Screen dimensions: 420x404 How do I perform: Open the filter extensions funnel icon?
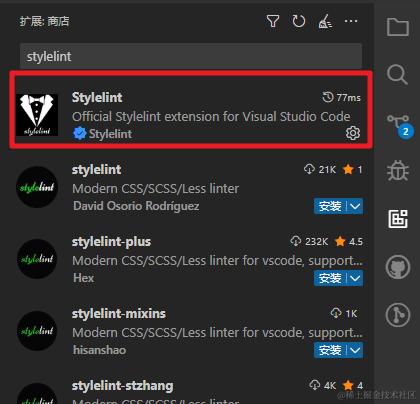coord(273,21)
